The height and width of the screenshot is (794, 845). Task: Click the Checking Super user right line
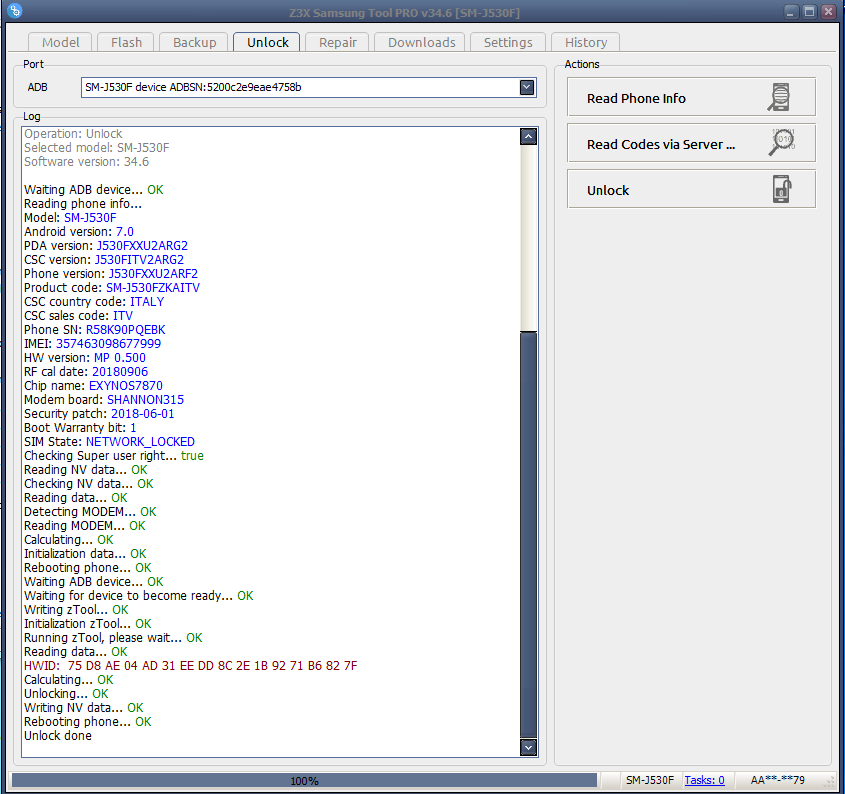[x=114, y=455]
